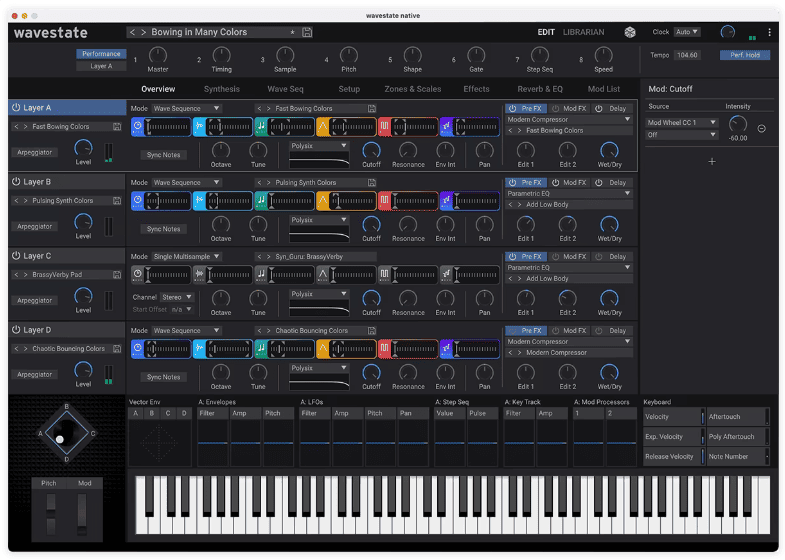Viewport: 785px width, 560px height.
Task: Open the Reverb & EQ tab
Action: [540, 89]
